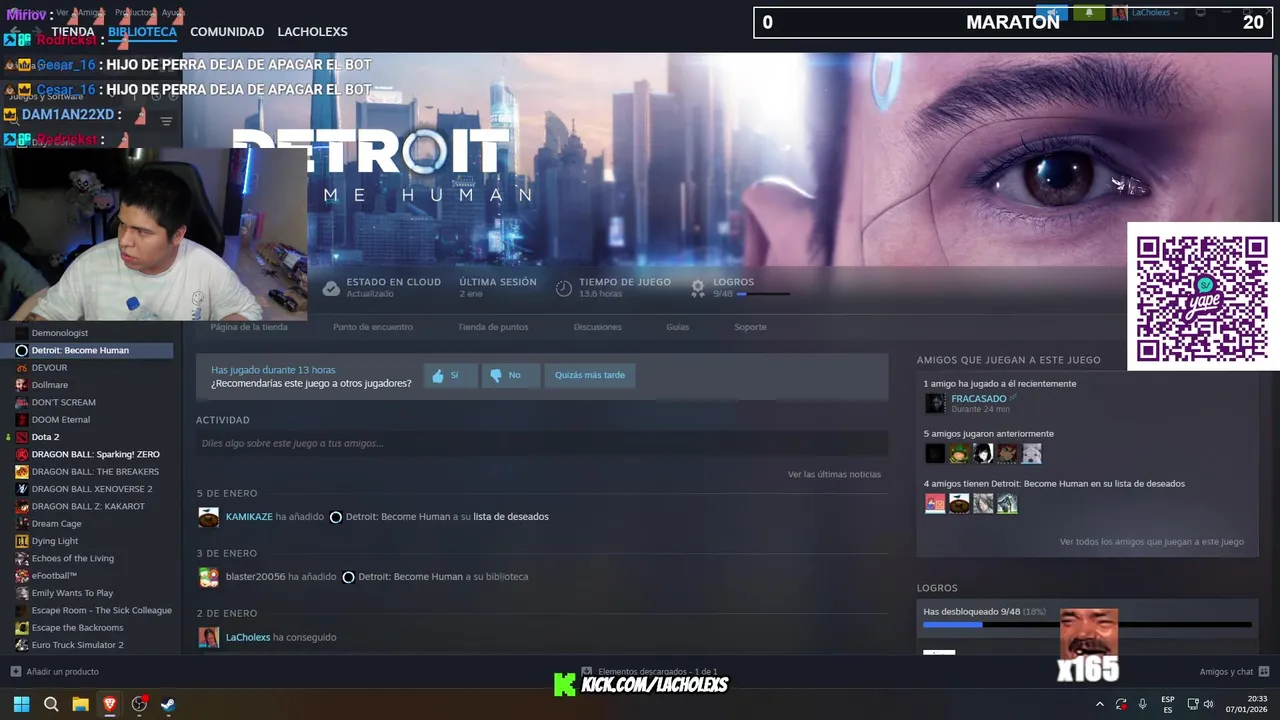Click the notifications bell button

pos(1089,13)
